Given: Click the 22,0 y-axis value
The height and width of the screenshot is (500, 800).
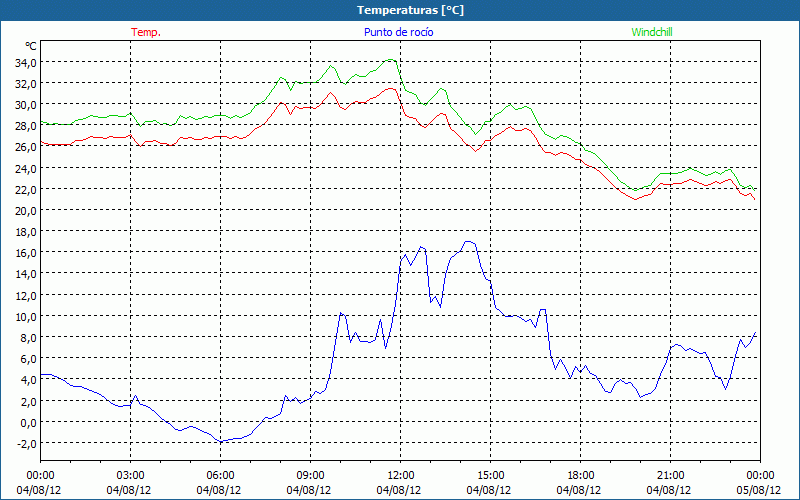Looking at the screenshot, I should point(27,190).
